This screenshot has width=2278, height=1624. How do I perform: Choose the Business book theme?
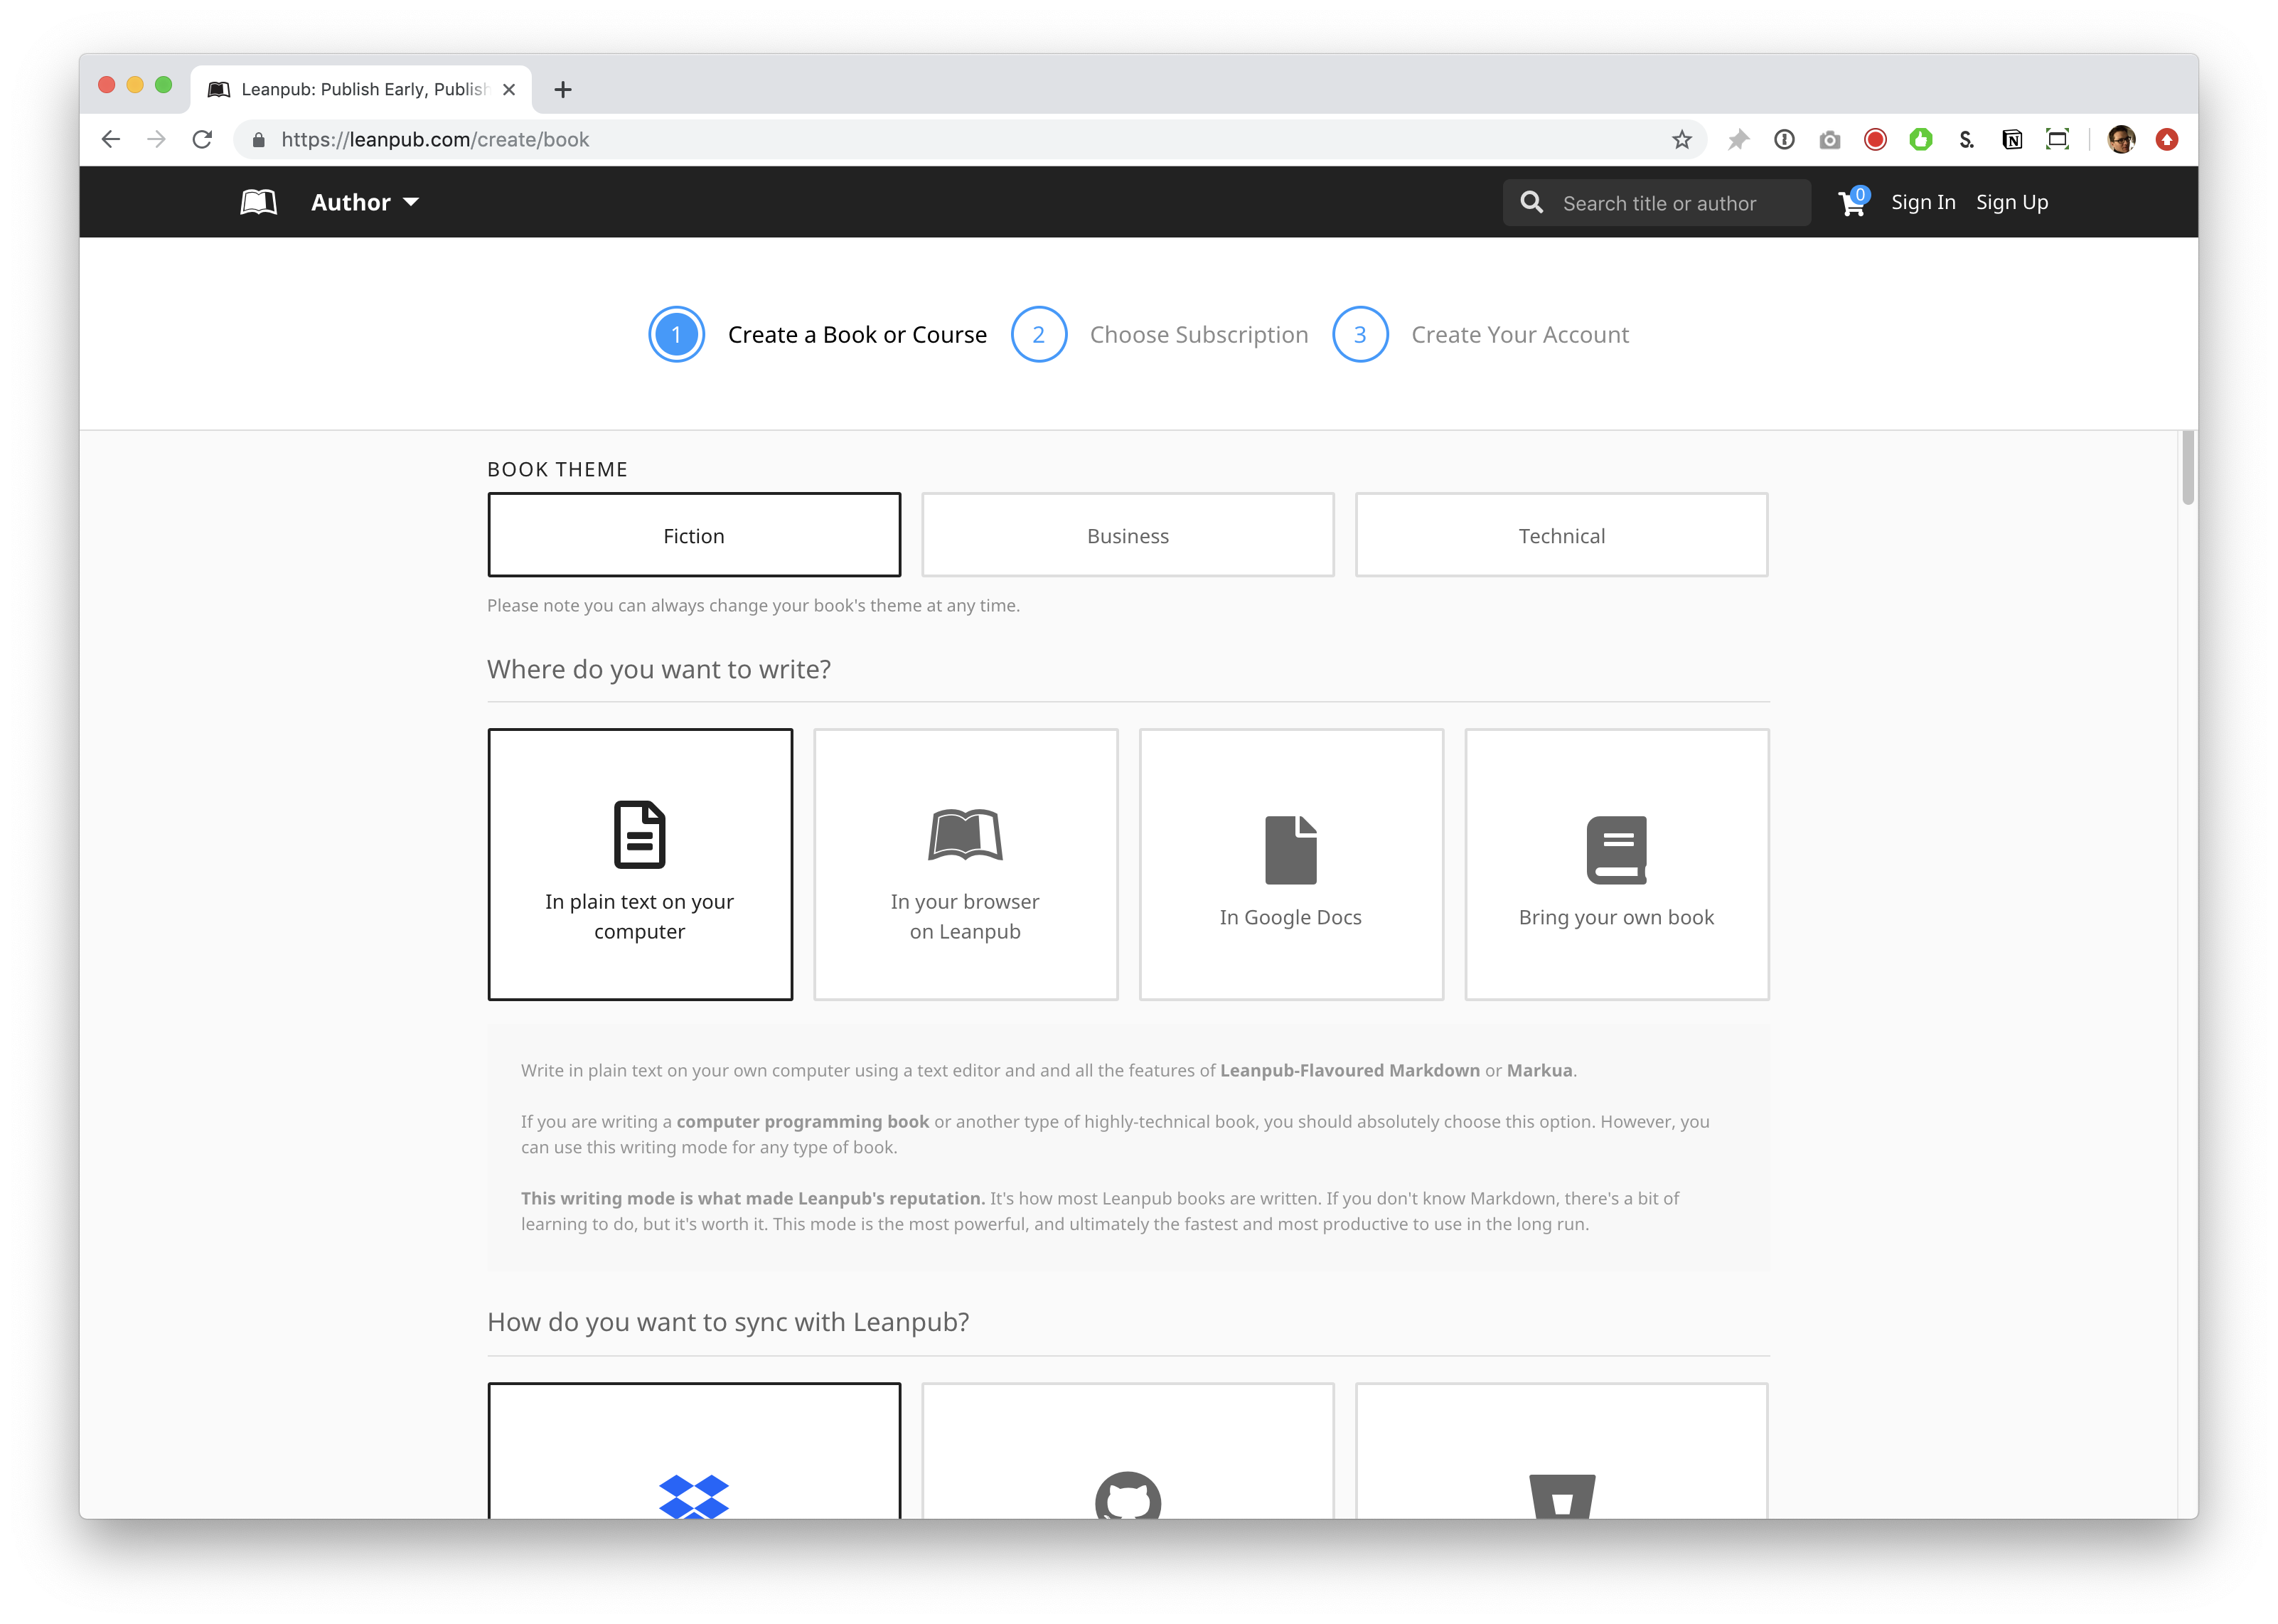pos(1127,535)
